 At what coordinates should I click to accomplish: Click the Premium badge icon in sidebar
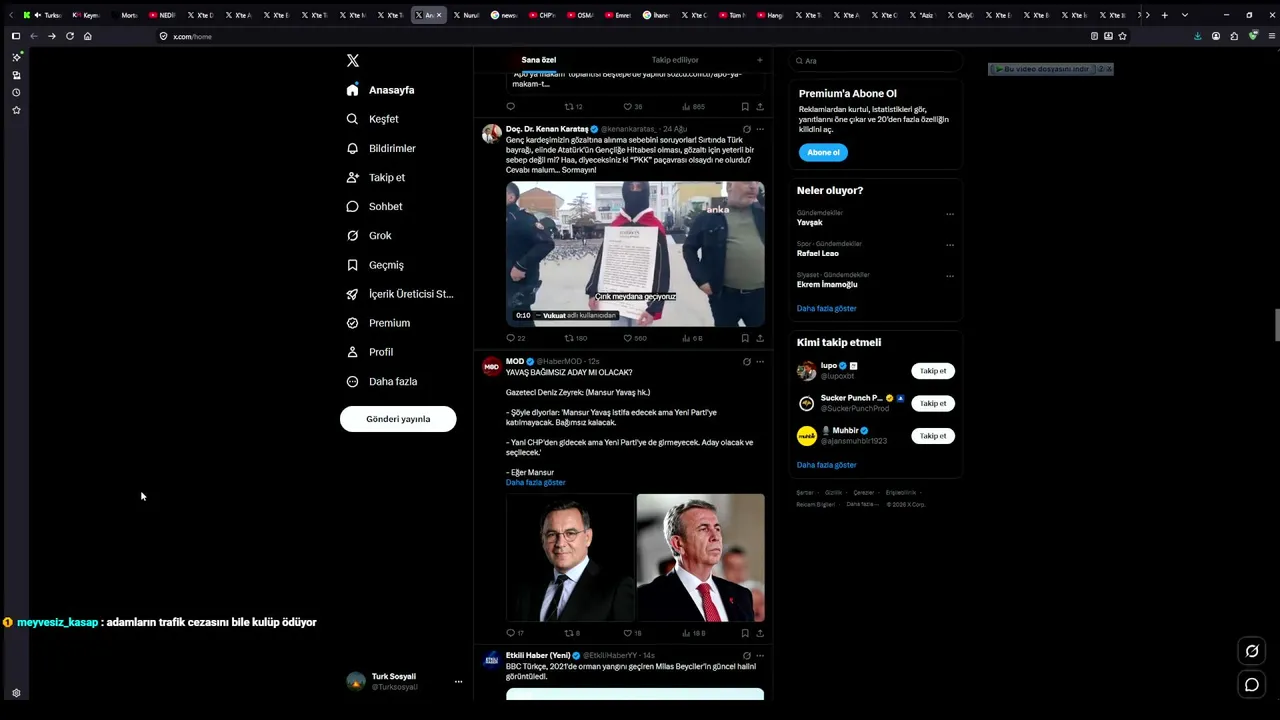(352, 323)
